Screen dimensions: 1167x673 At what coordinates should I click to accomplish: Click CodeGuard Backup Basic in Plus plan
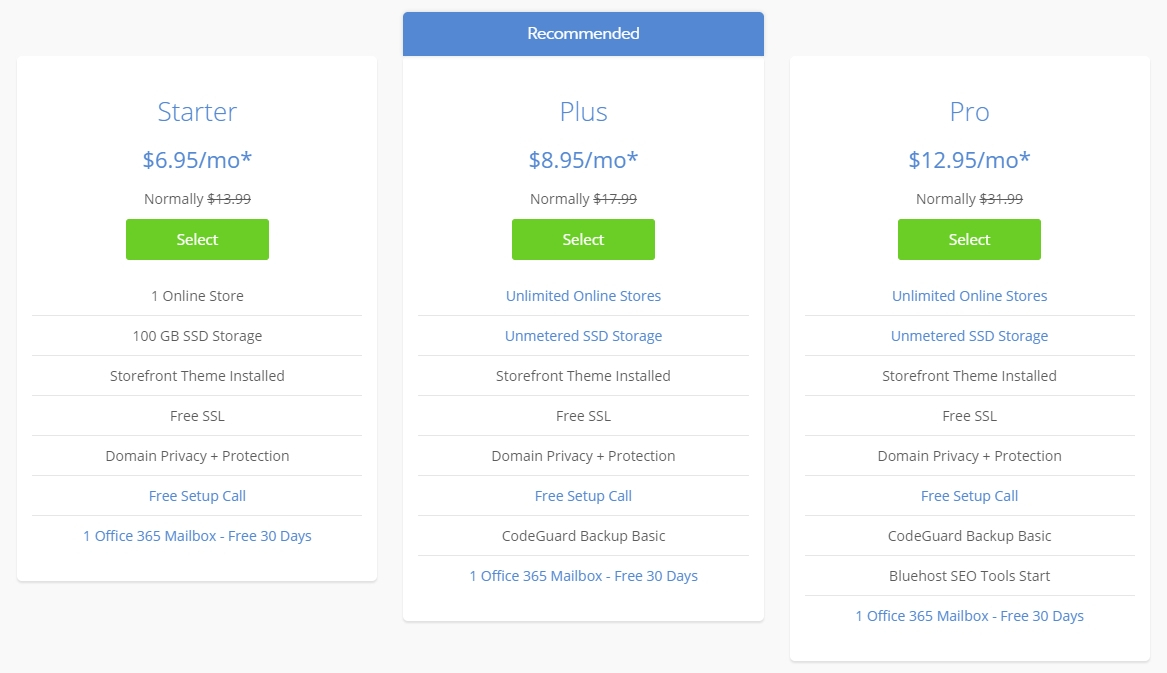click(x=584, y=536)
